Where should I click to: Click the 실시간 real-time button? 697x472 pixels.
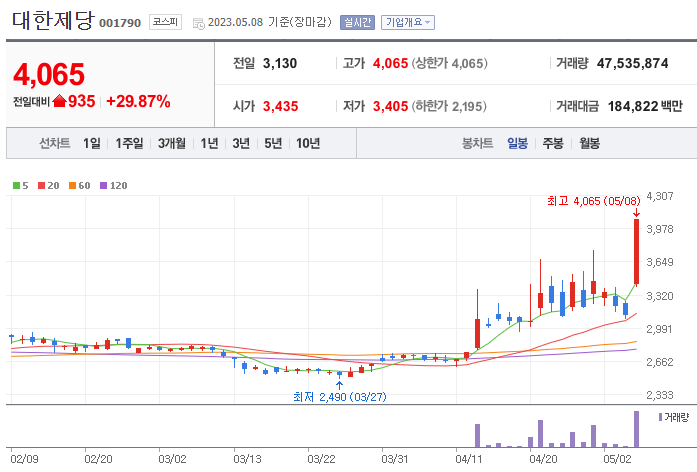click(x=357, y=22)
